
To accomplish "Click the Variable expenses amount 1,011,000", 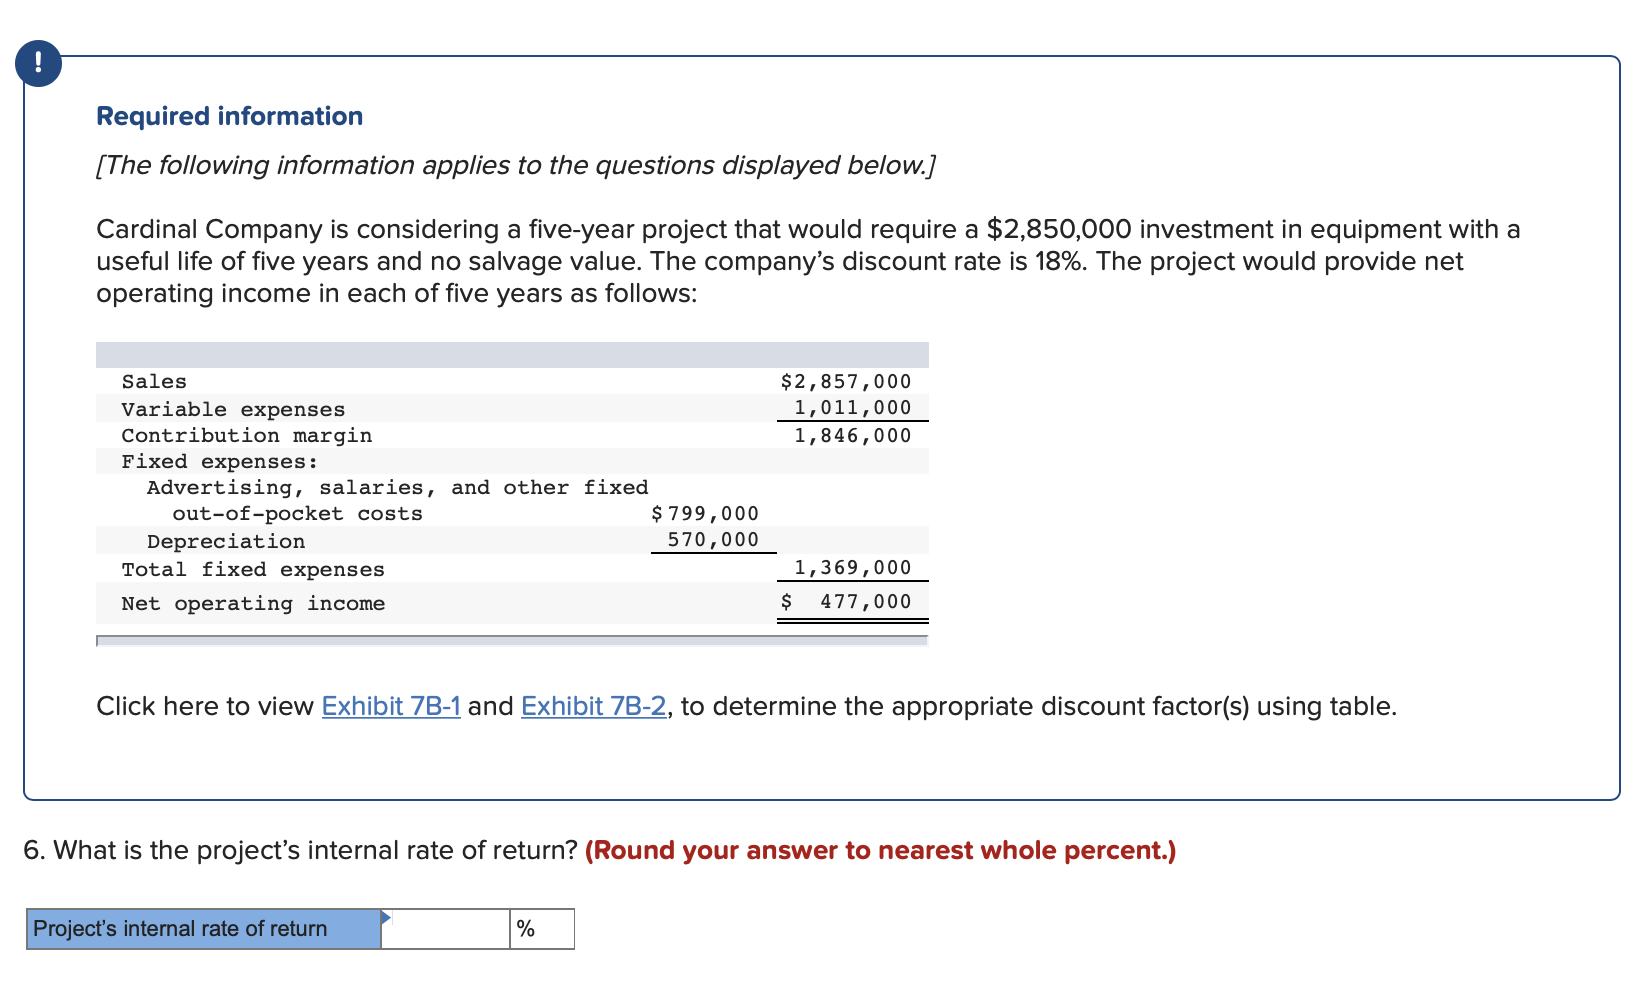I will coord(851,408).
